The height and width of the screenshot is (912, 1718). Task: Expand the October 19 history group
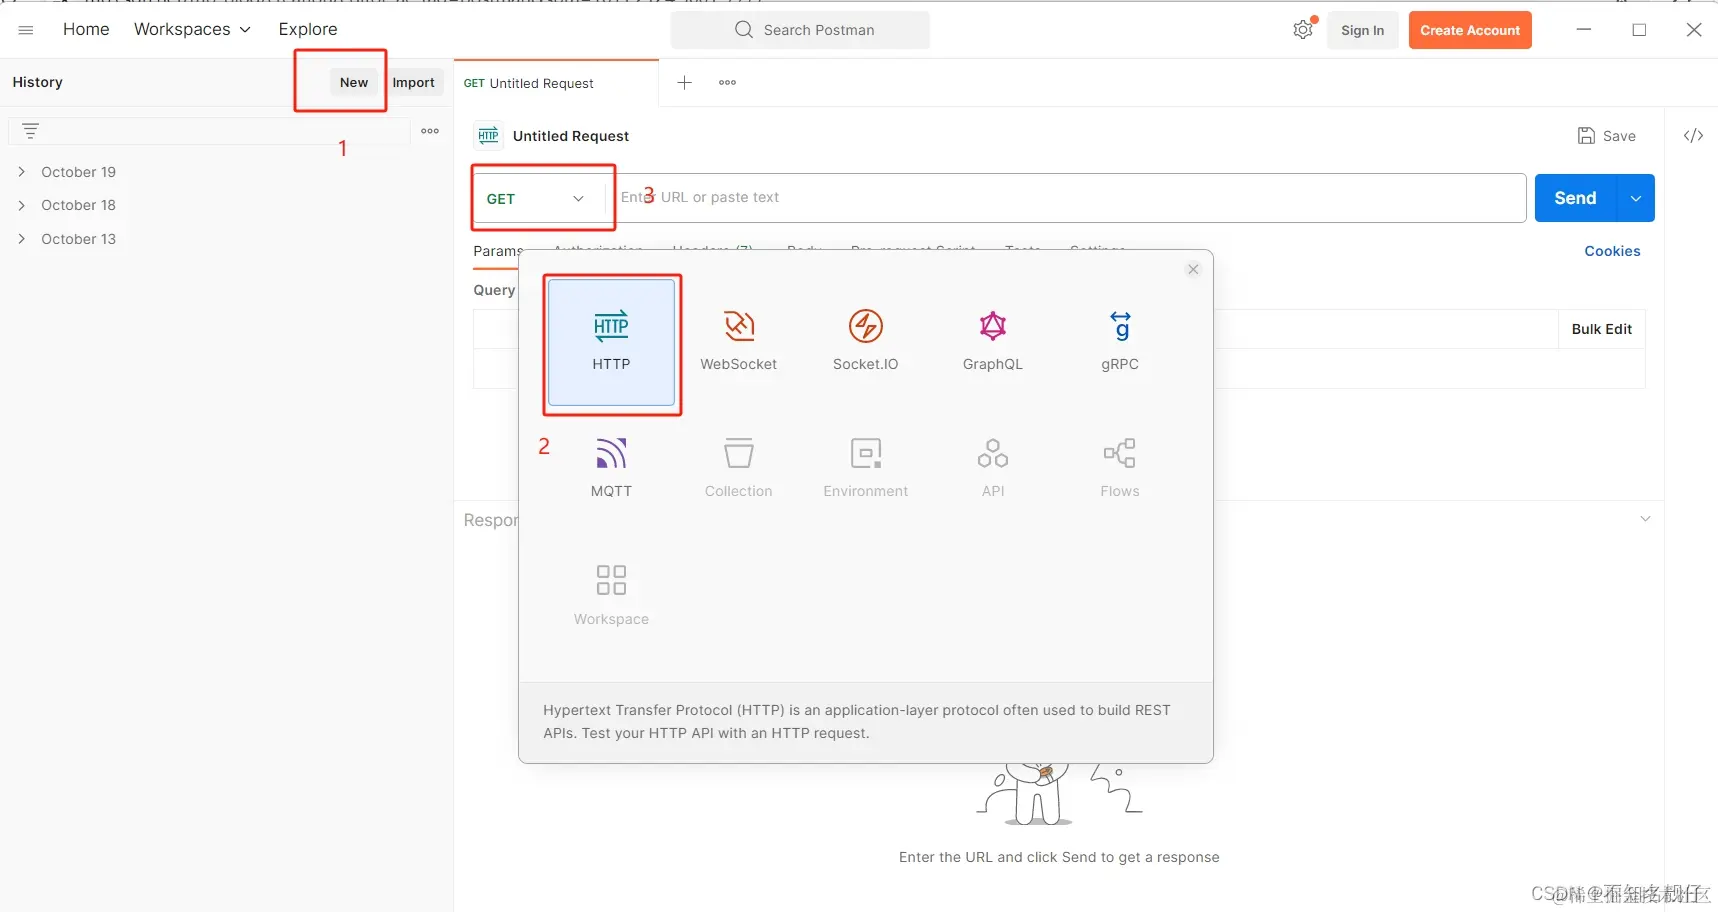21,172
